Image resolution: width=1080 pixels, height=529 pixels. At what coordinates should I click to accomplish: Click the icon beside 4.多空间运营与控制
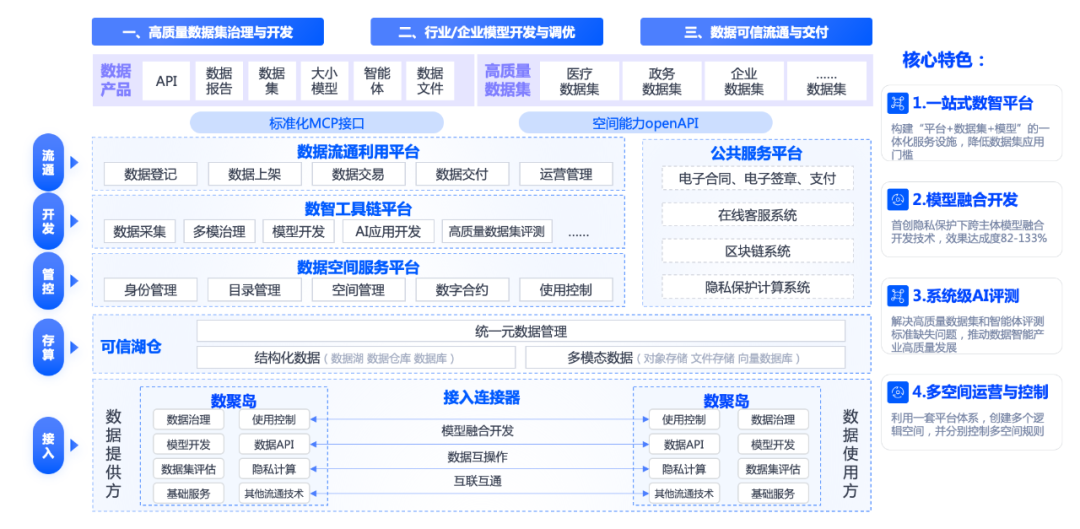click(897, 391)
